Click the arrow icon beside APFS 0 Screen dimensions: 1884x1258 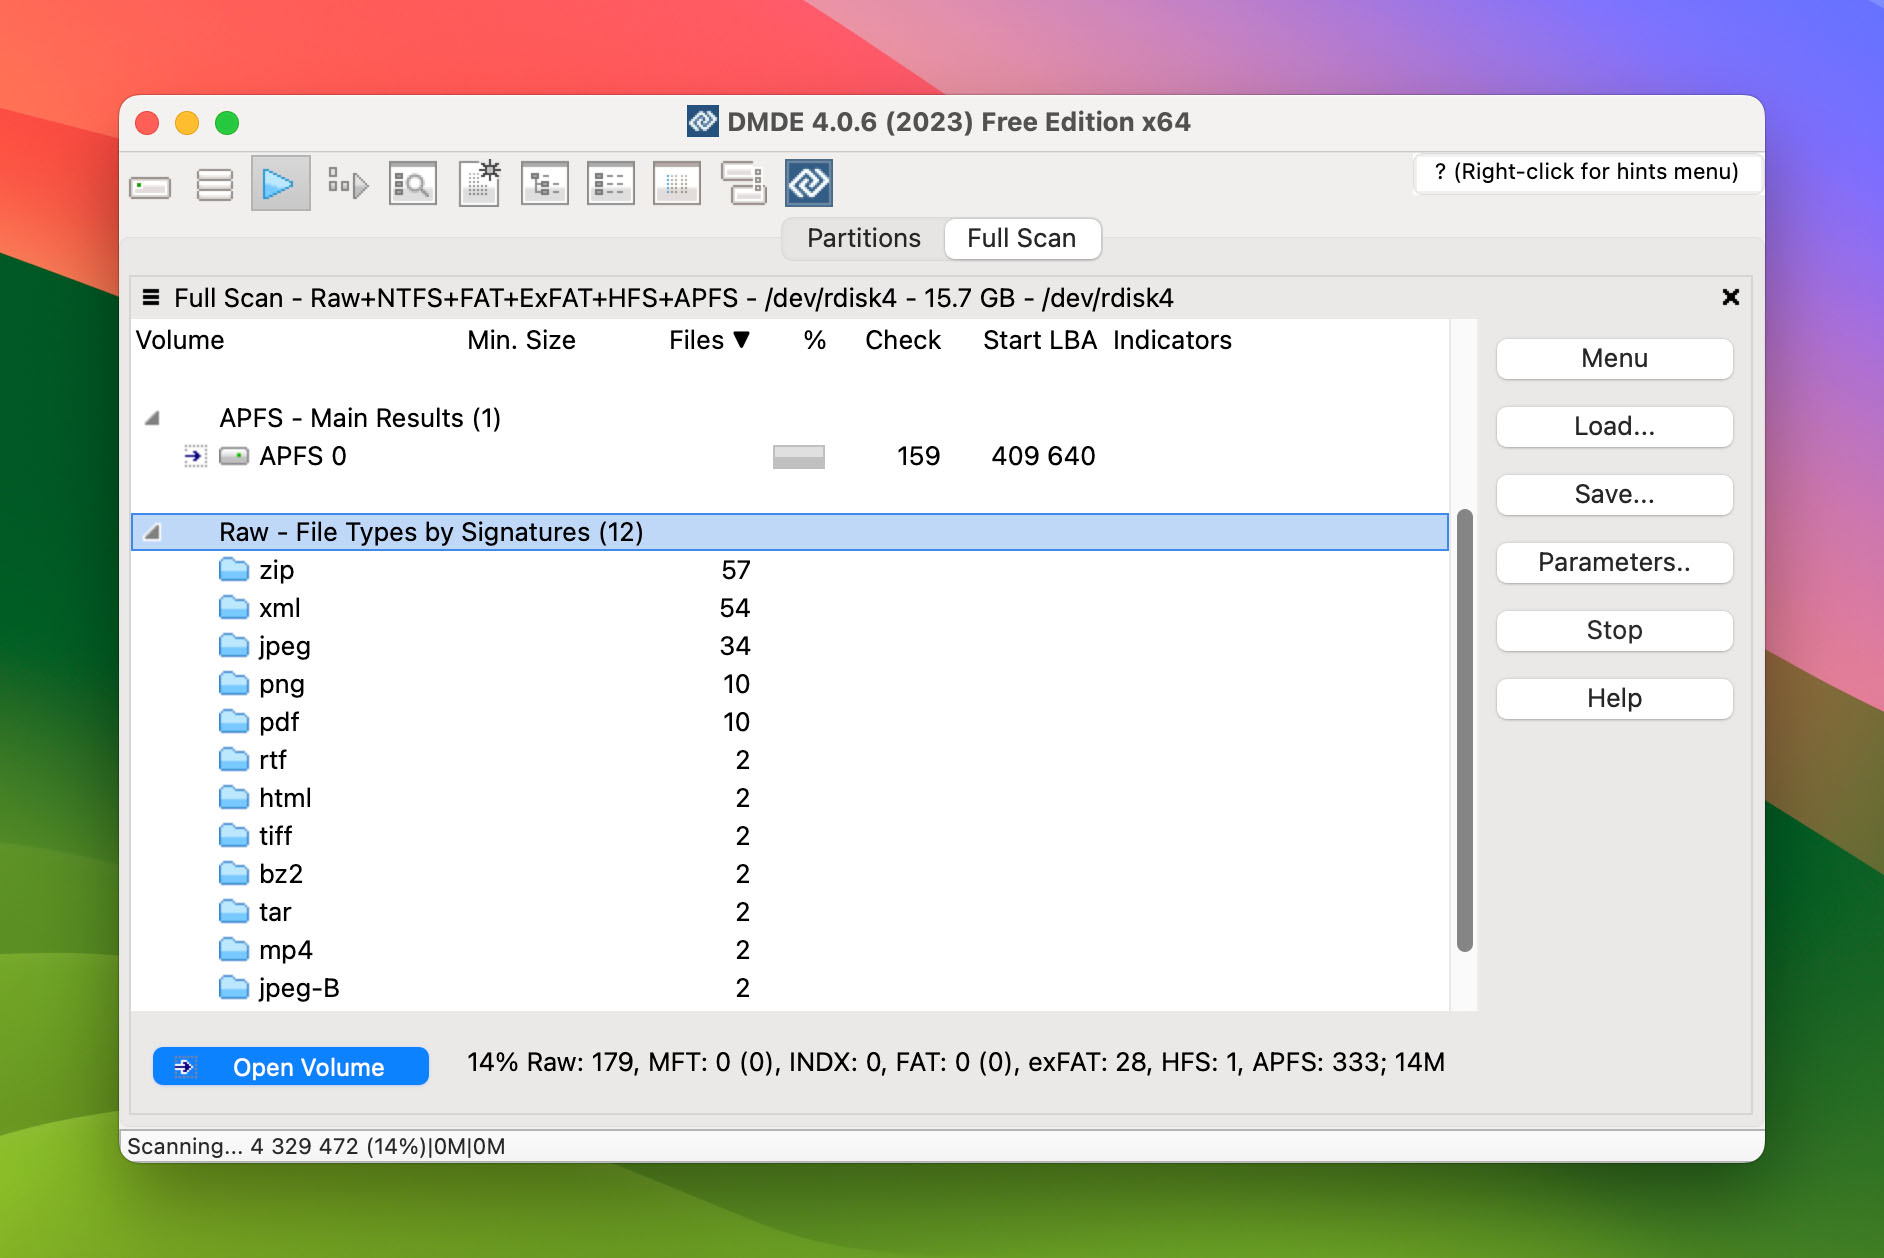194,456
